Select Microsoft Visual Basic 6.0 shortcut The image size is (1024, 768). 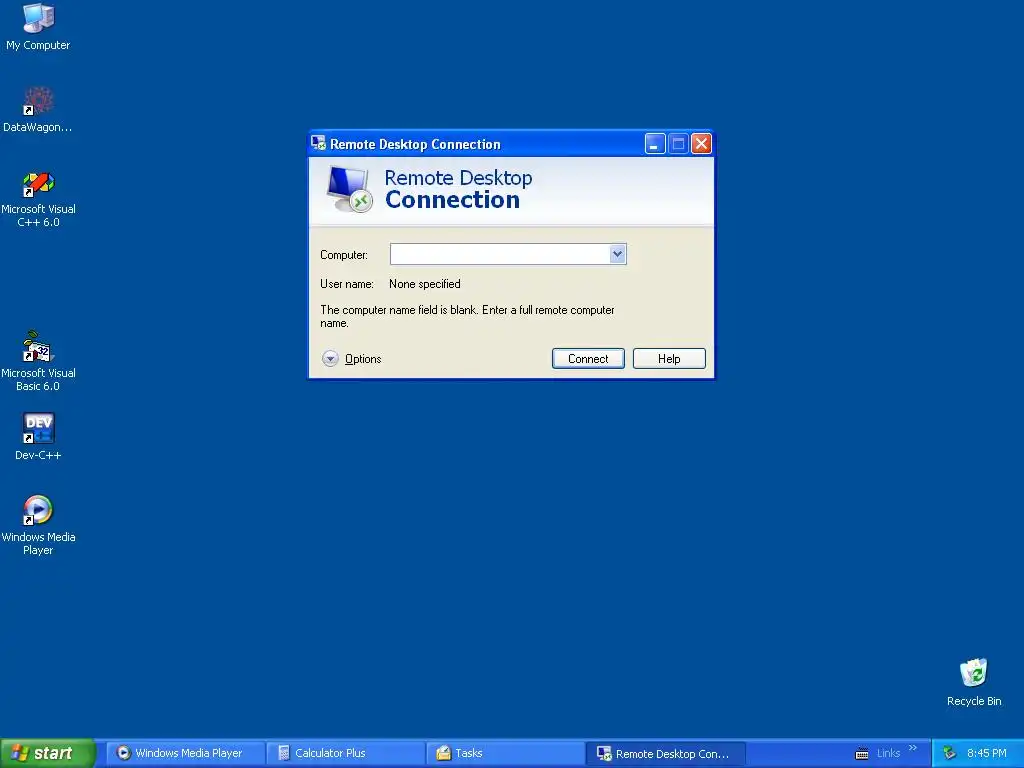[38, 361]
